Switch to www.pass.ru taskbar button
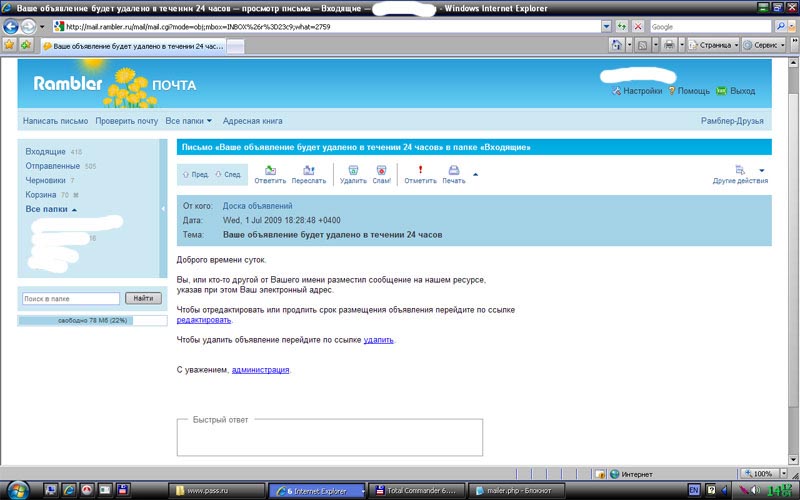800x500 pixels. pyautogui.click(x=217, y=491)
